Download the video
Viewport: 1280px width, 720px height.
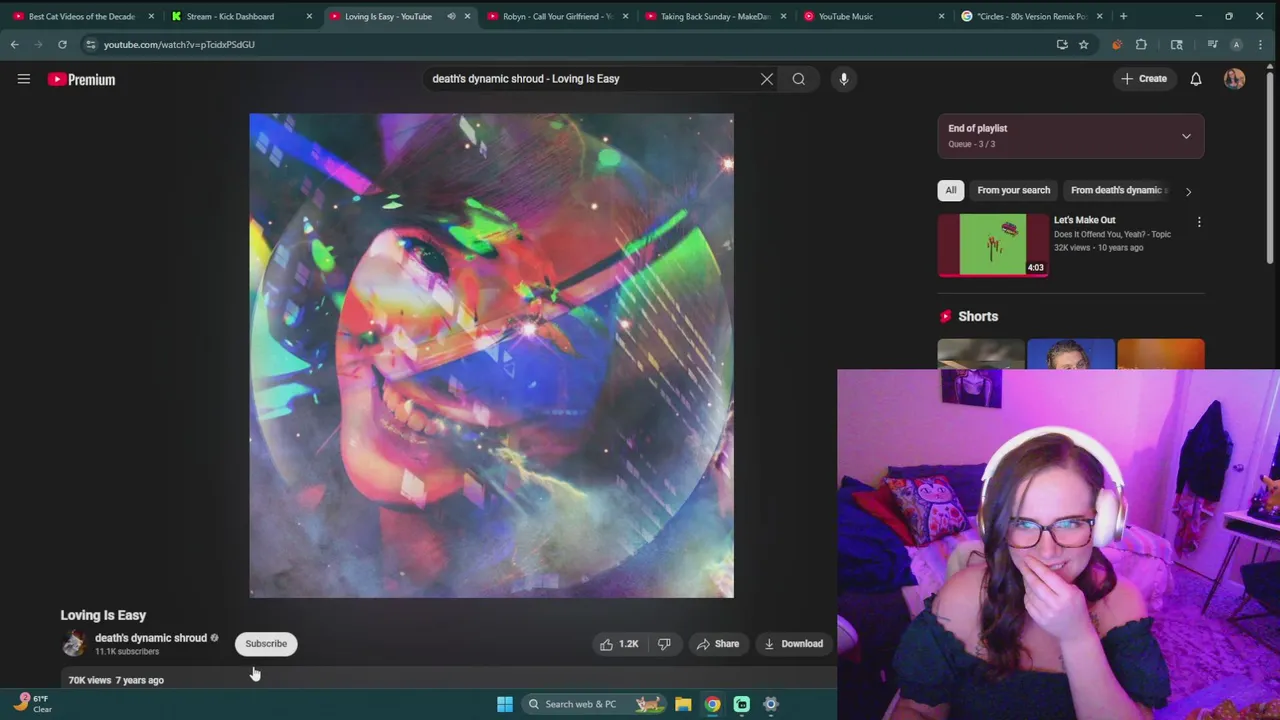794,644
